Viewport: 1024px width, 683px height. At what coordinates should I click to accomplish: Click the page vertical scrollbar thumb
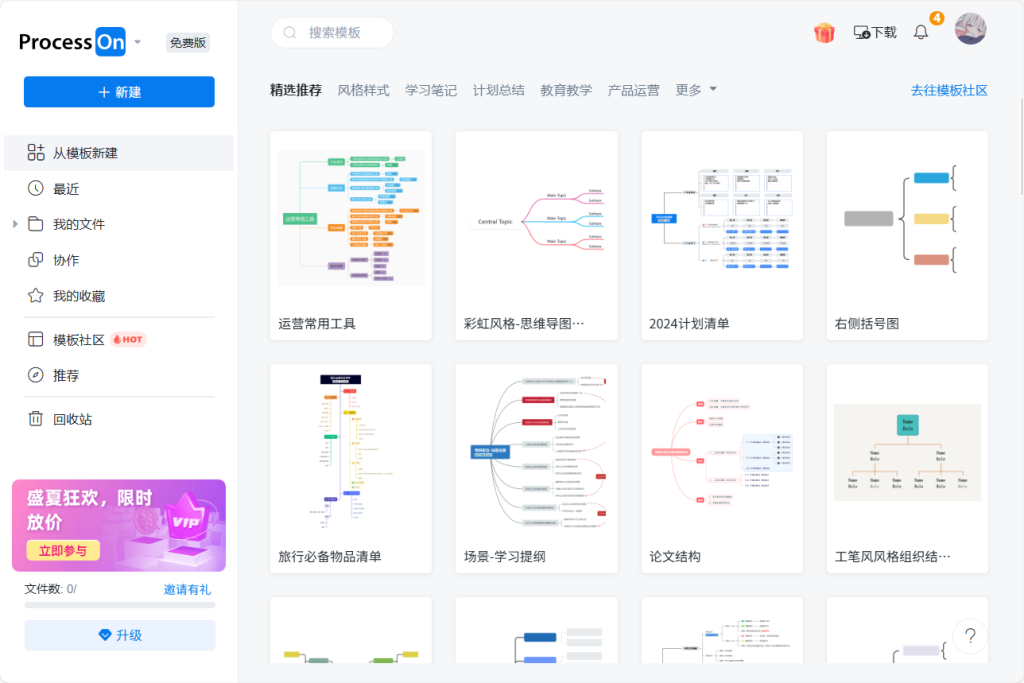[x=1021, y=147]
